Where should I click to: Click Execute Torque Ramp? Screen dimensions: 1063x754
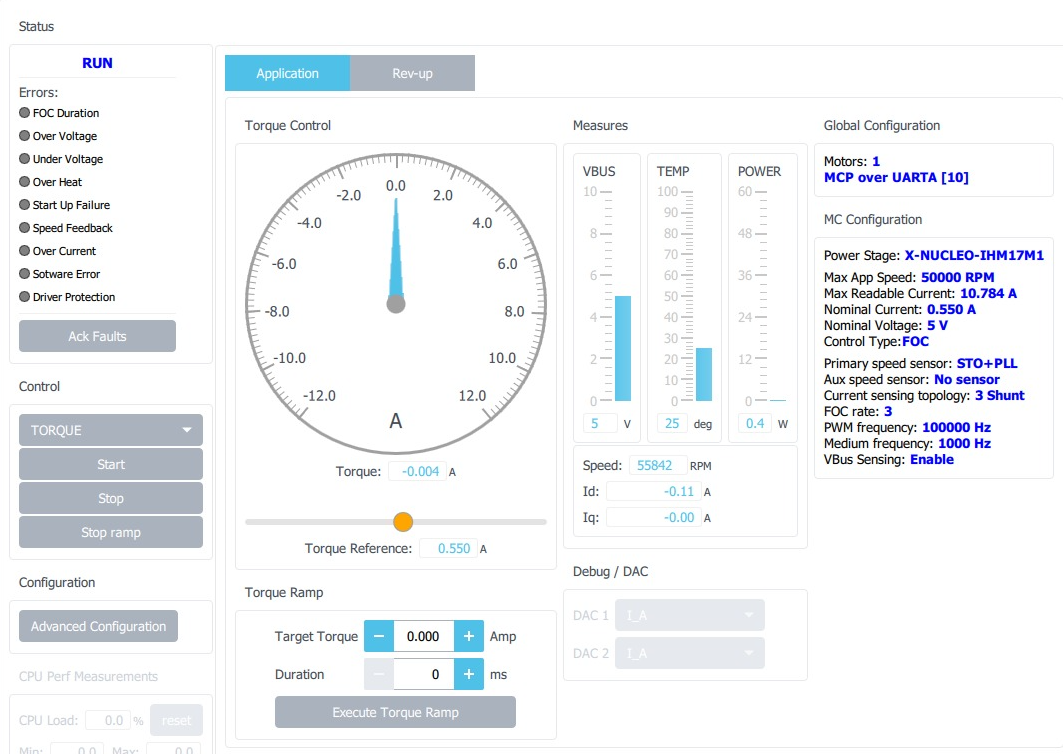[x=395, y=712]
